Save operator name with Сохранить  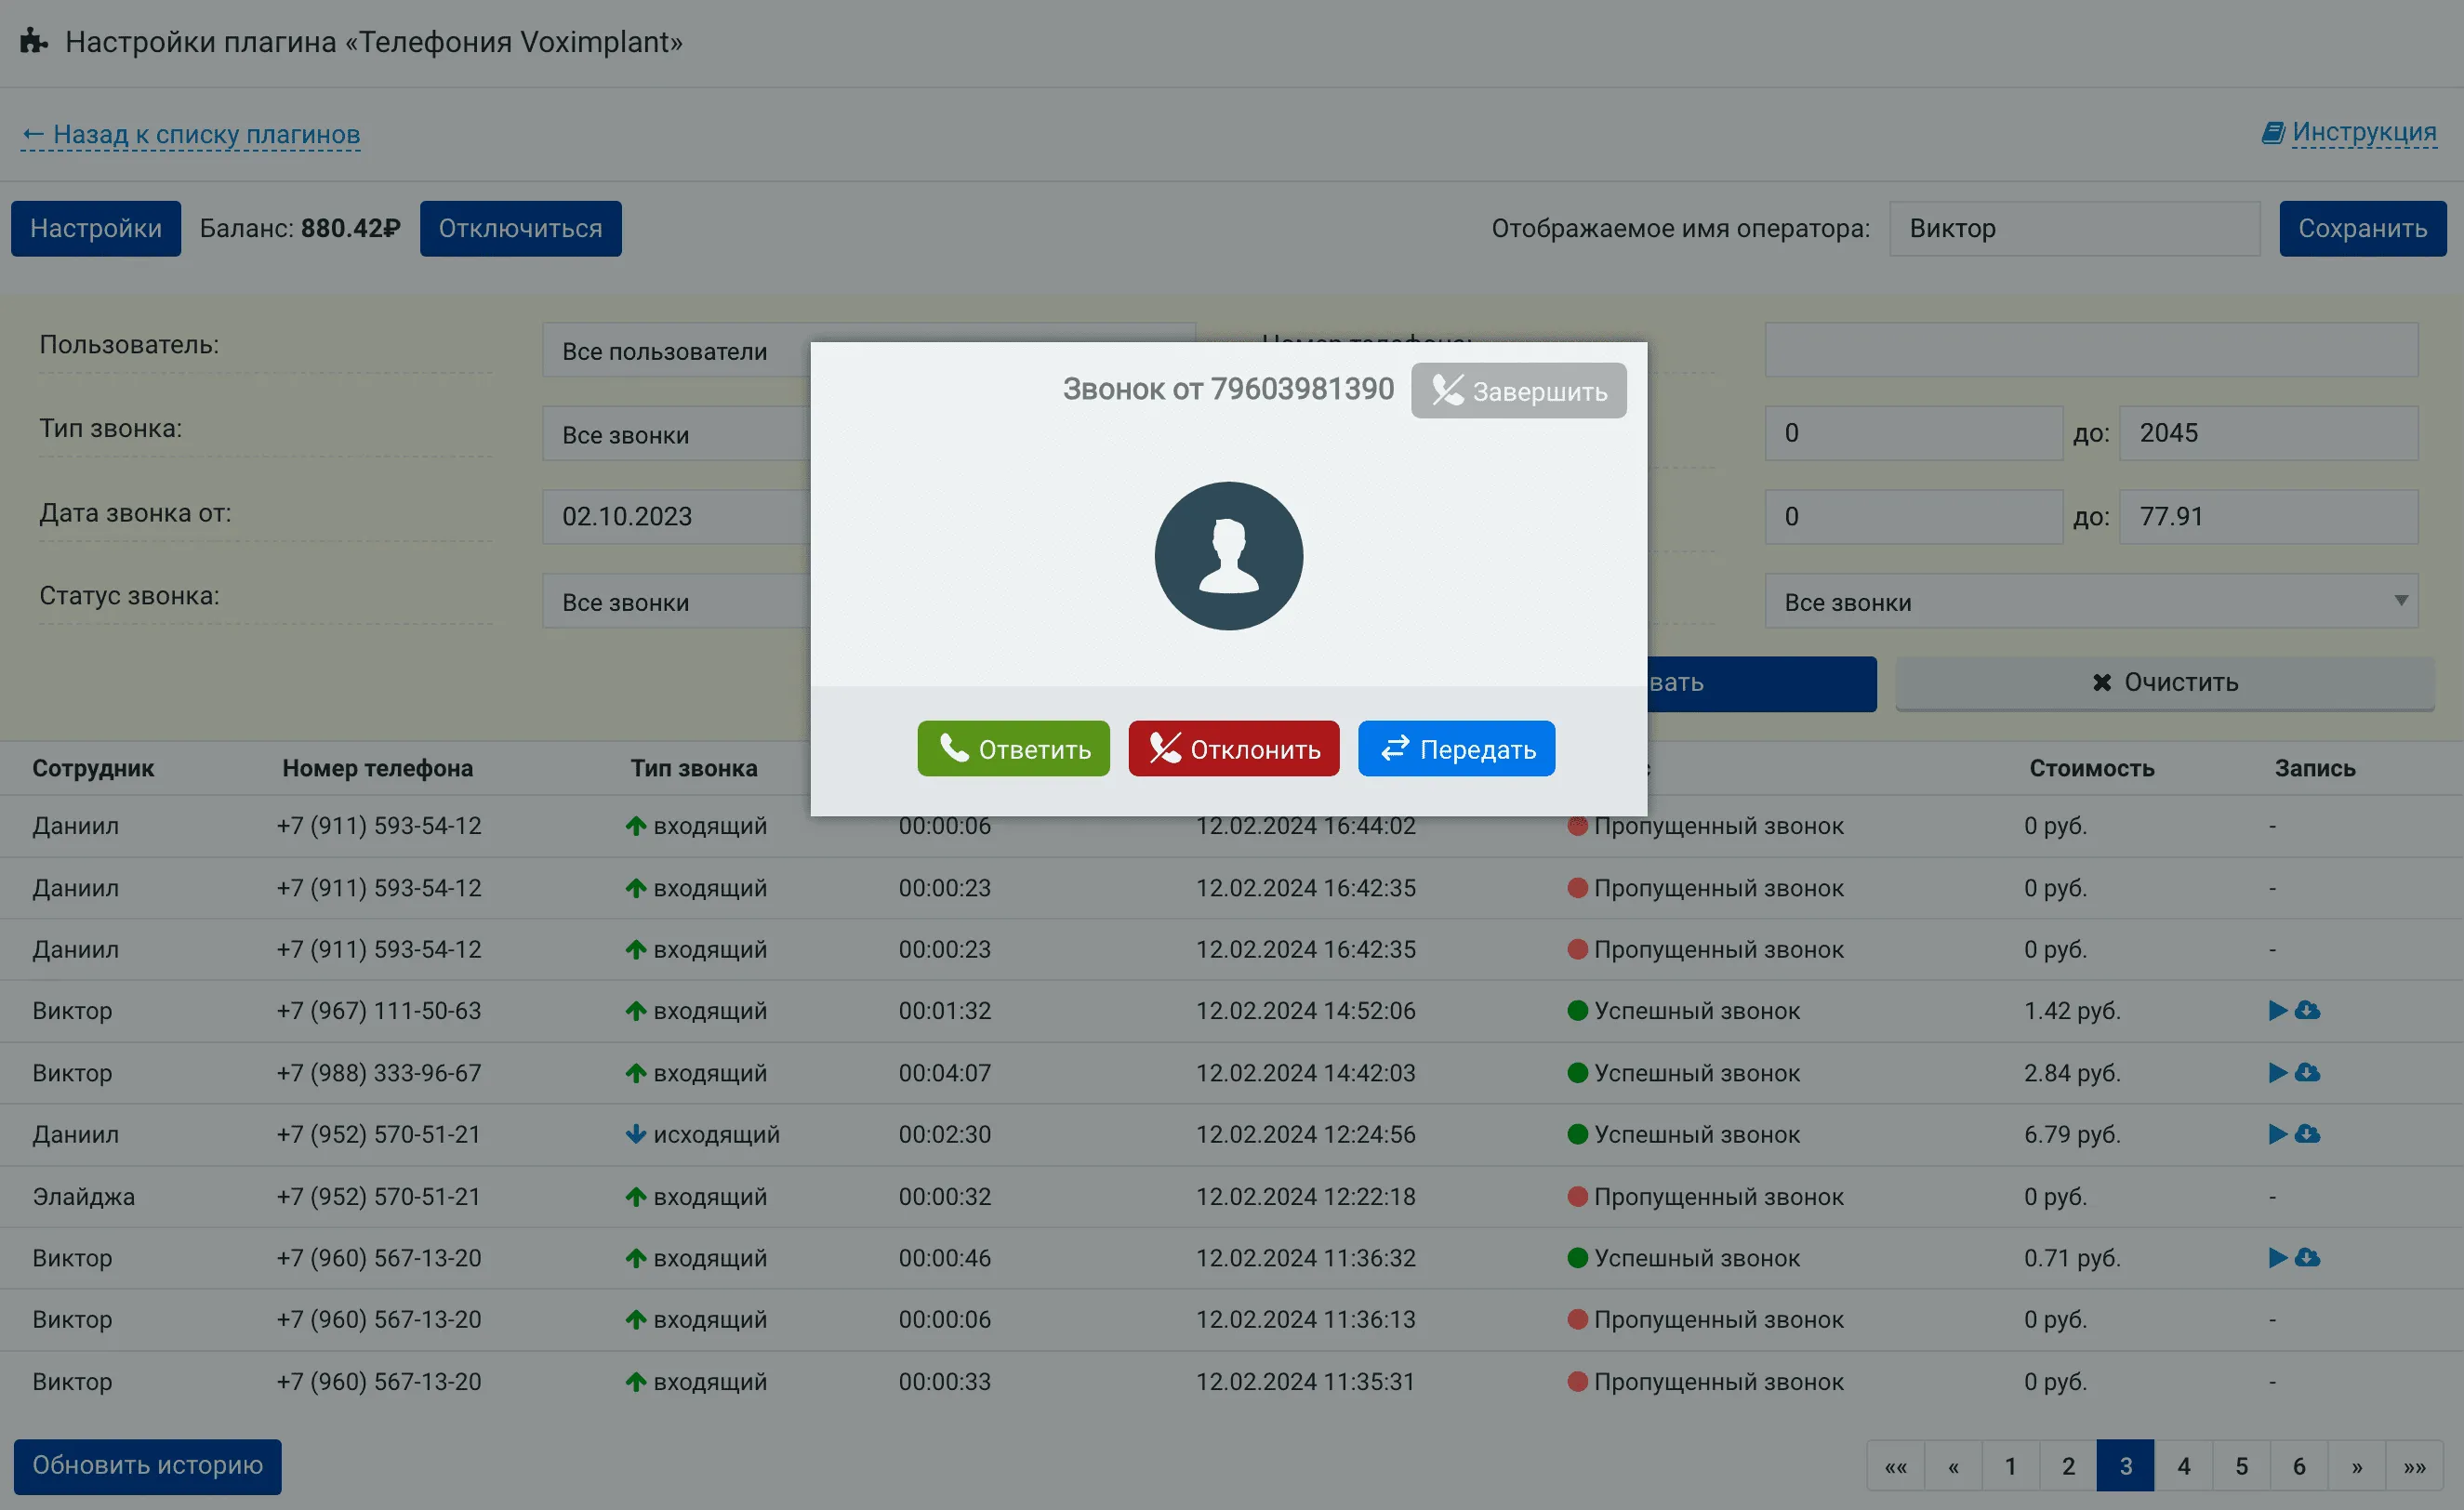tap(2362, 228)
